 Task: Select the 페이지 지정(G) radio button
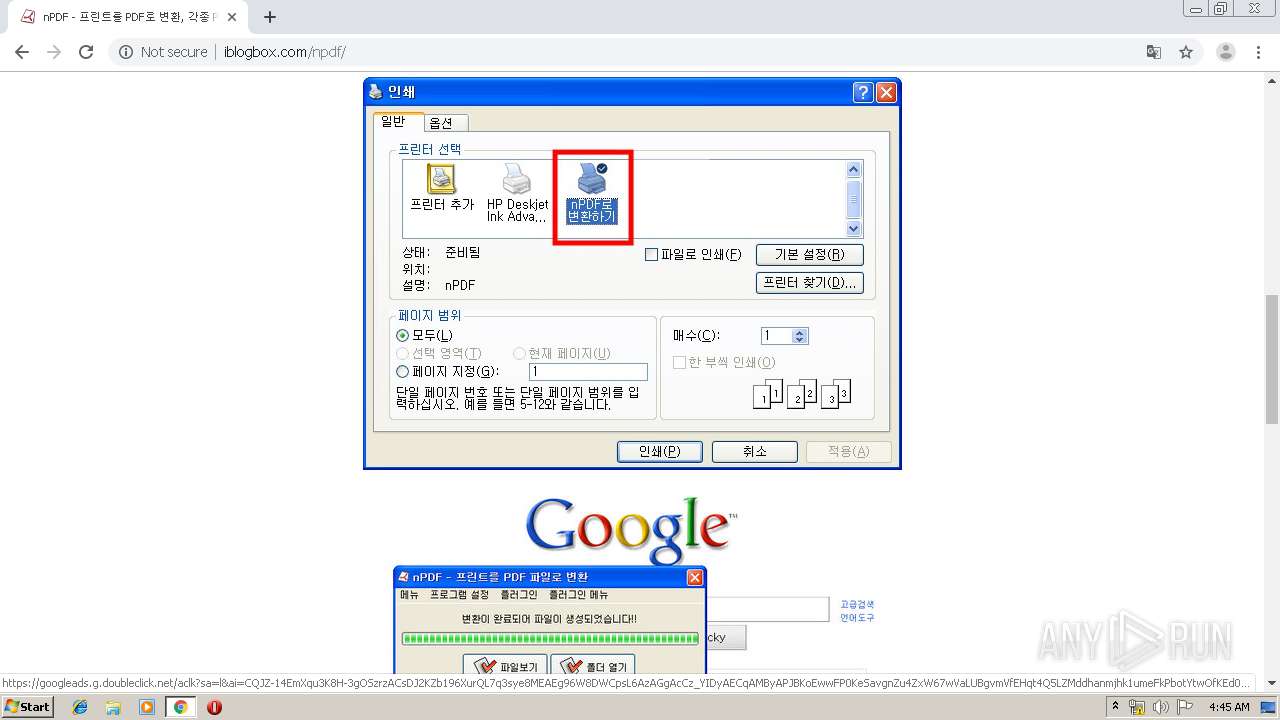tap(403, 372)
